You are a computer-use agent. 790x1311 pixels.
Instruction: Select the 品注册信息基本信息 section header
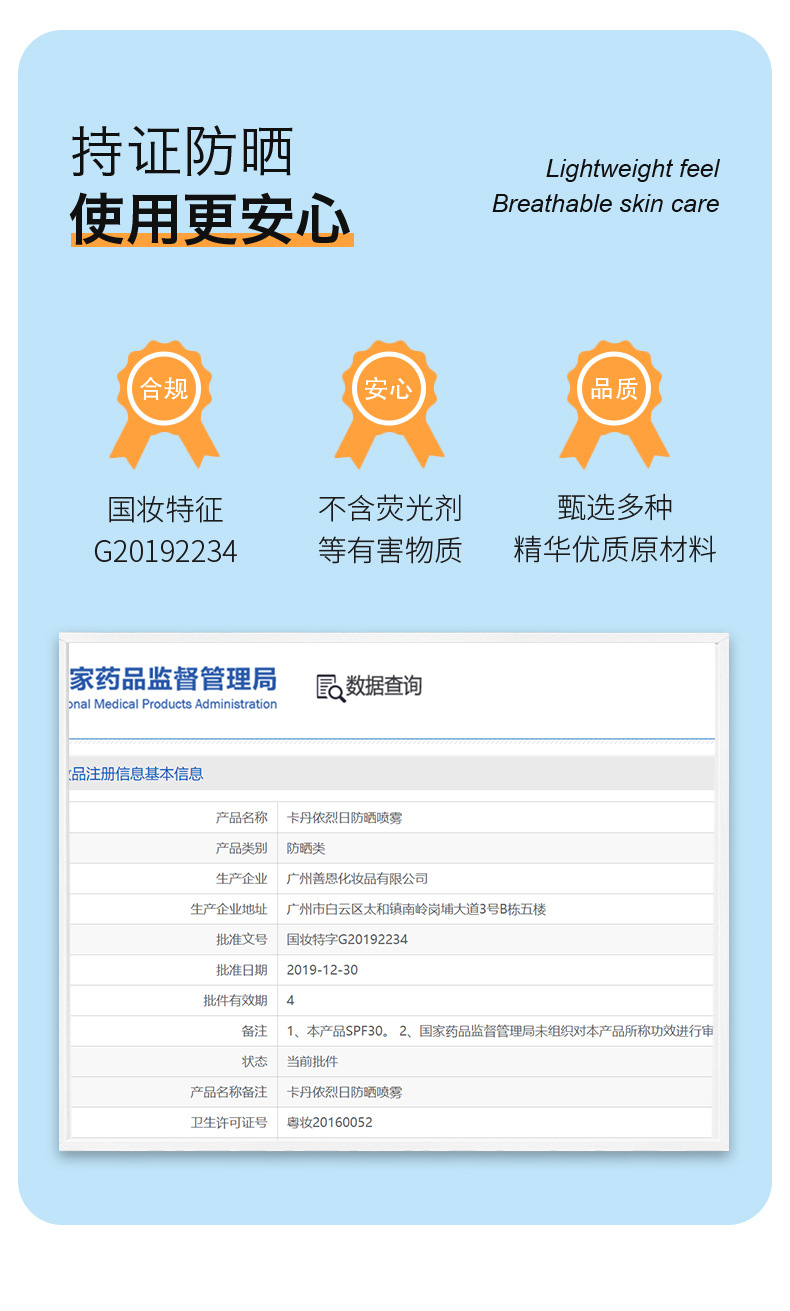coord(136,773)
